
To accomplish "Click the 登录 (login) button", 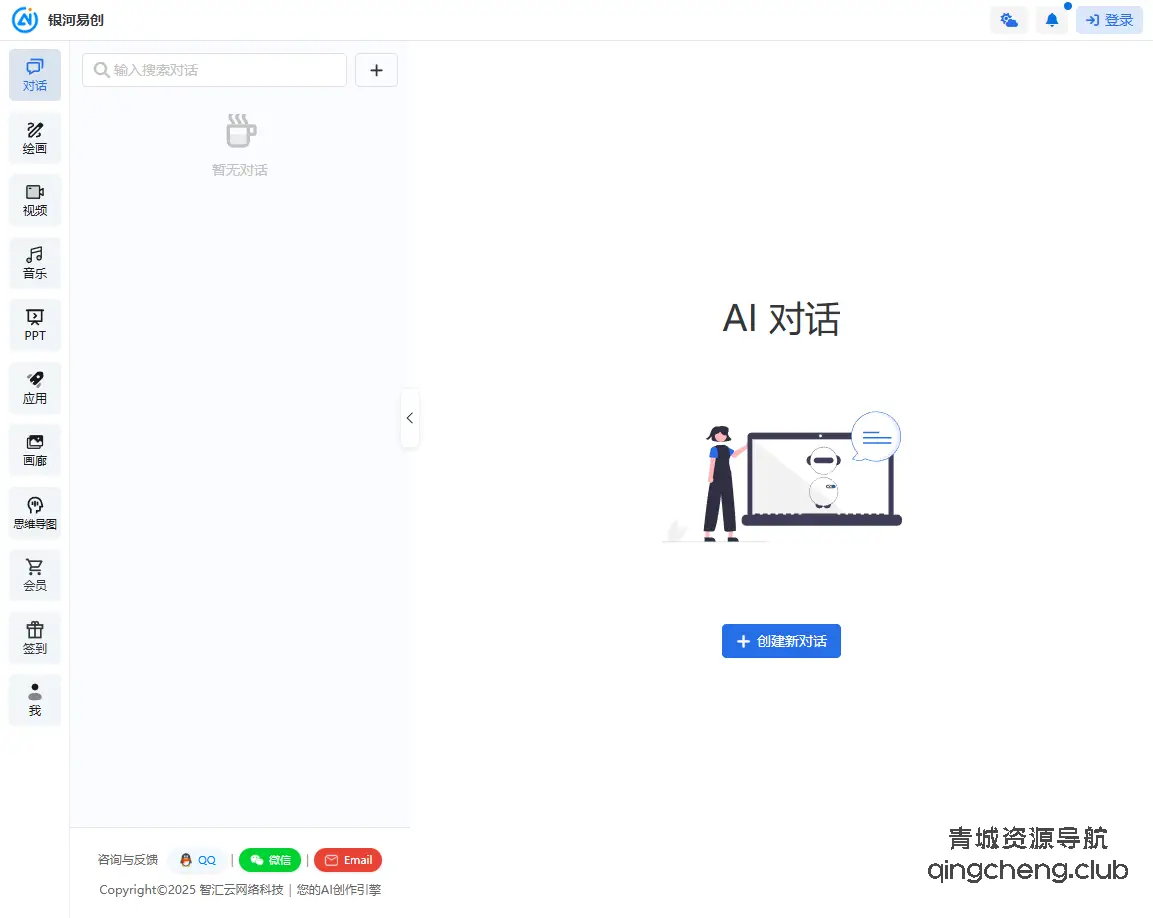I will click(x=1109, y=19).
